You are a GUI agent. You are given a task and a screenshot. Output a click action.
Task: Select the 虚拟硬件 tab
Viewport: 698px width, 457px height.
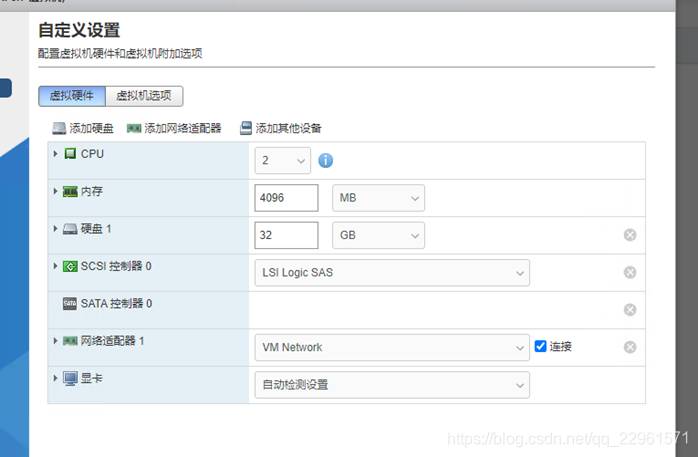(x=71, y=96)
